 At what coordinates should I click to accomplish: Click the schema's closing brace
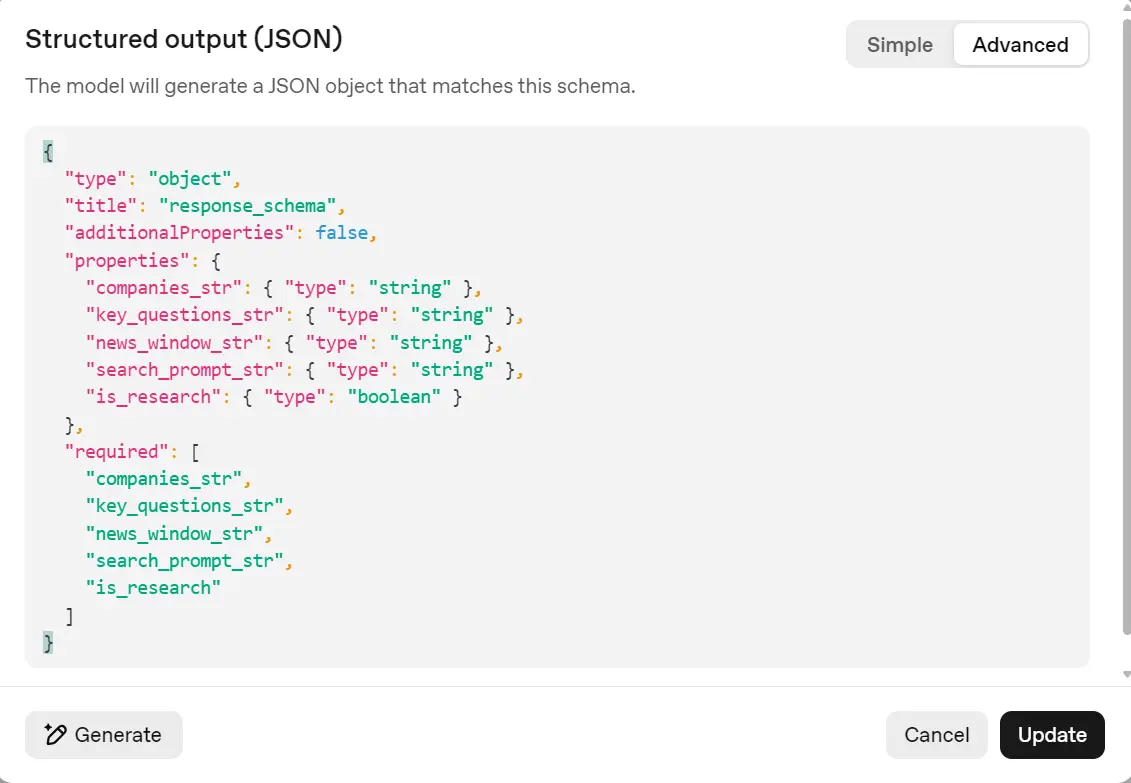48,643
